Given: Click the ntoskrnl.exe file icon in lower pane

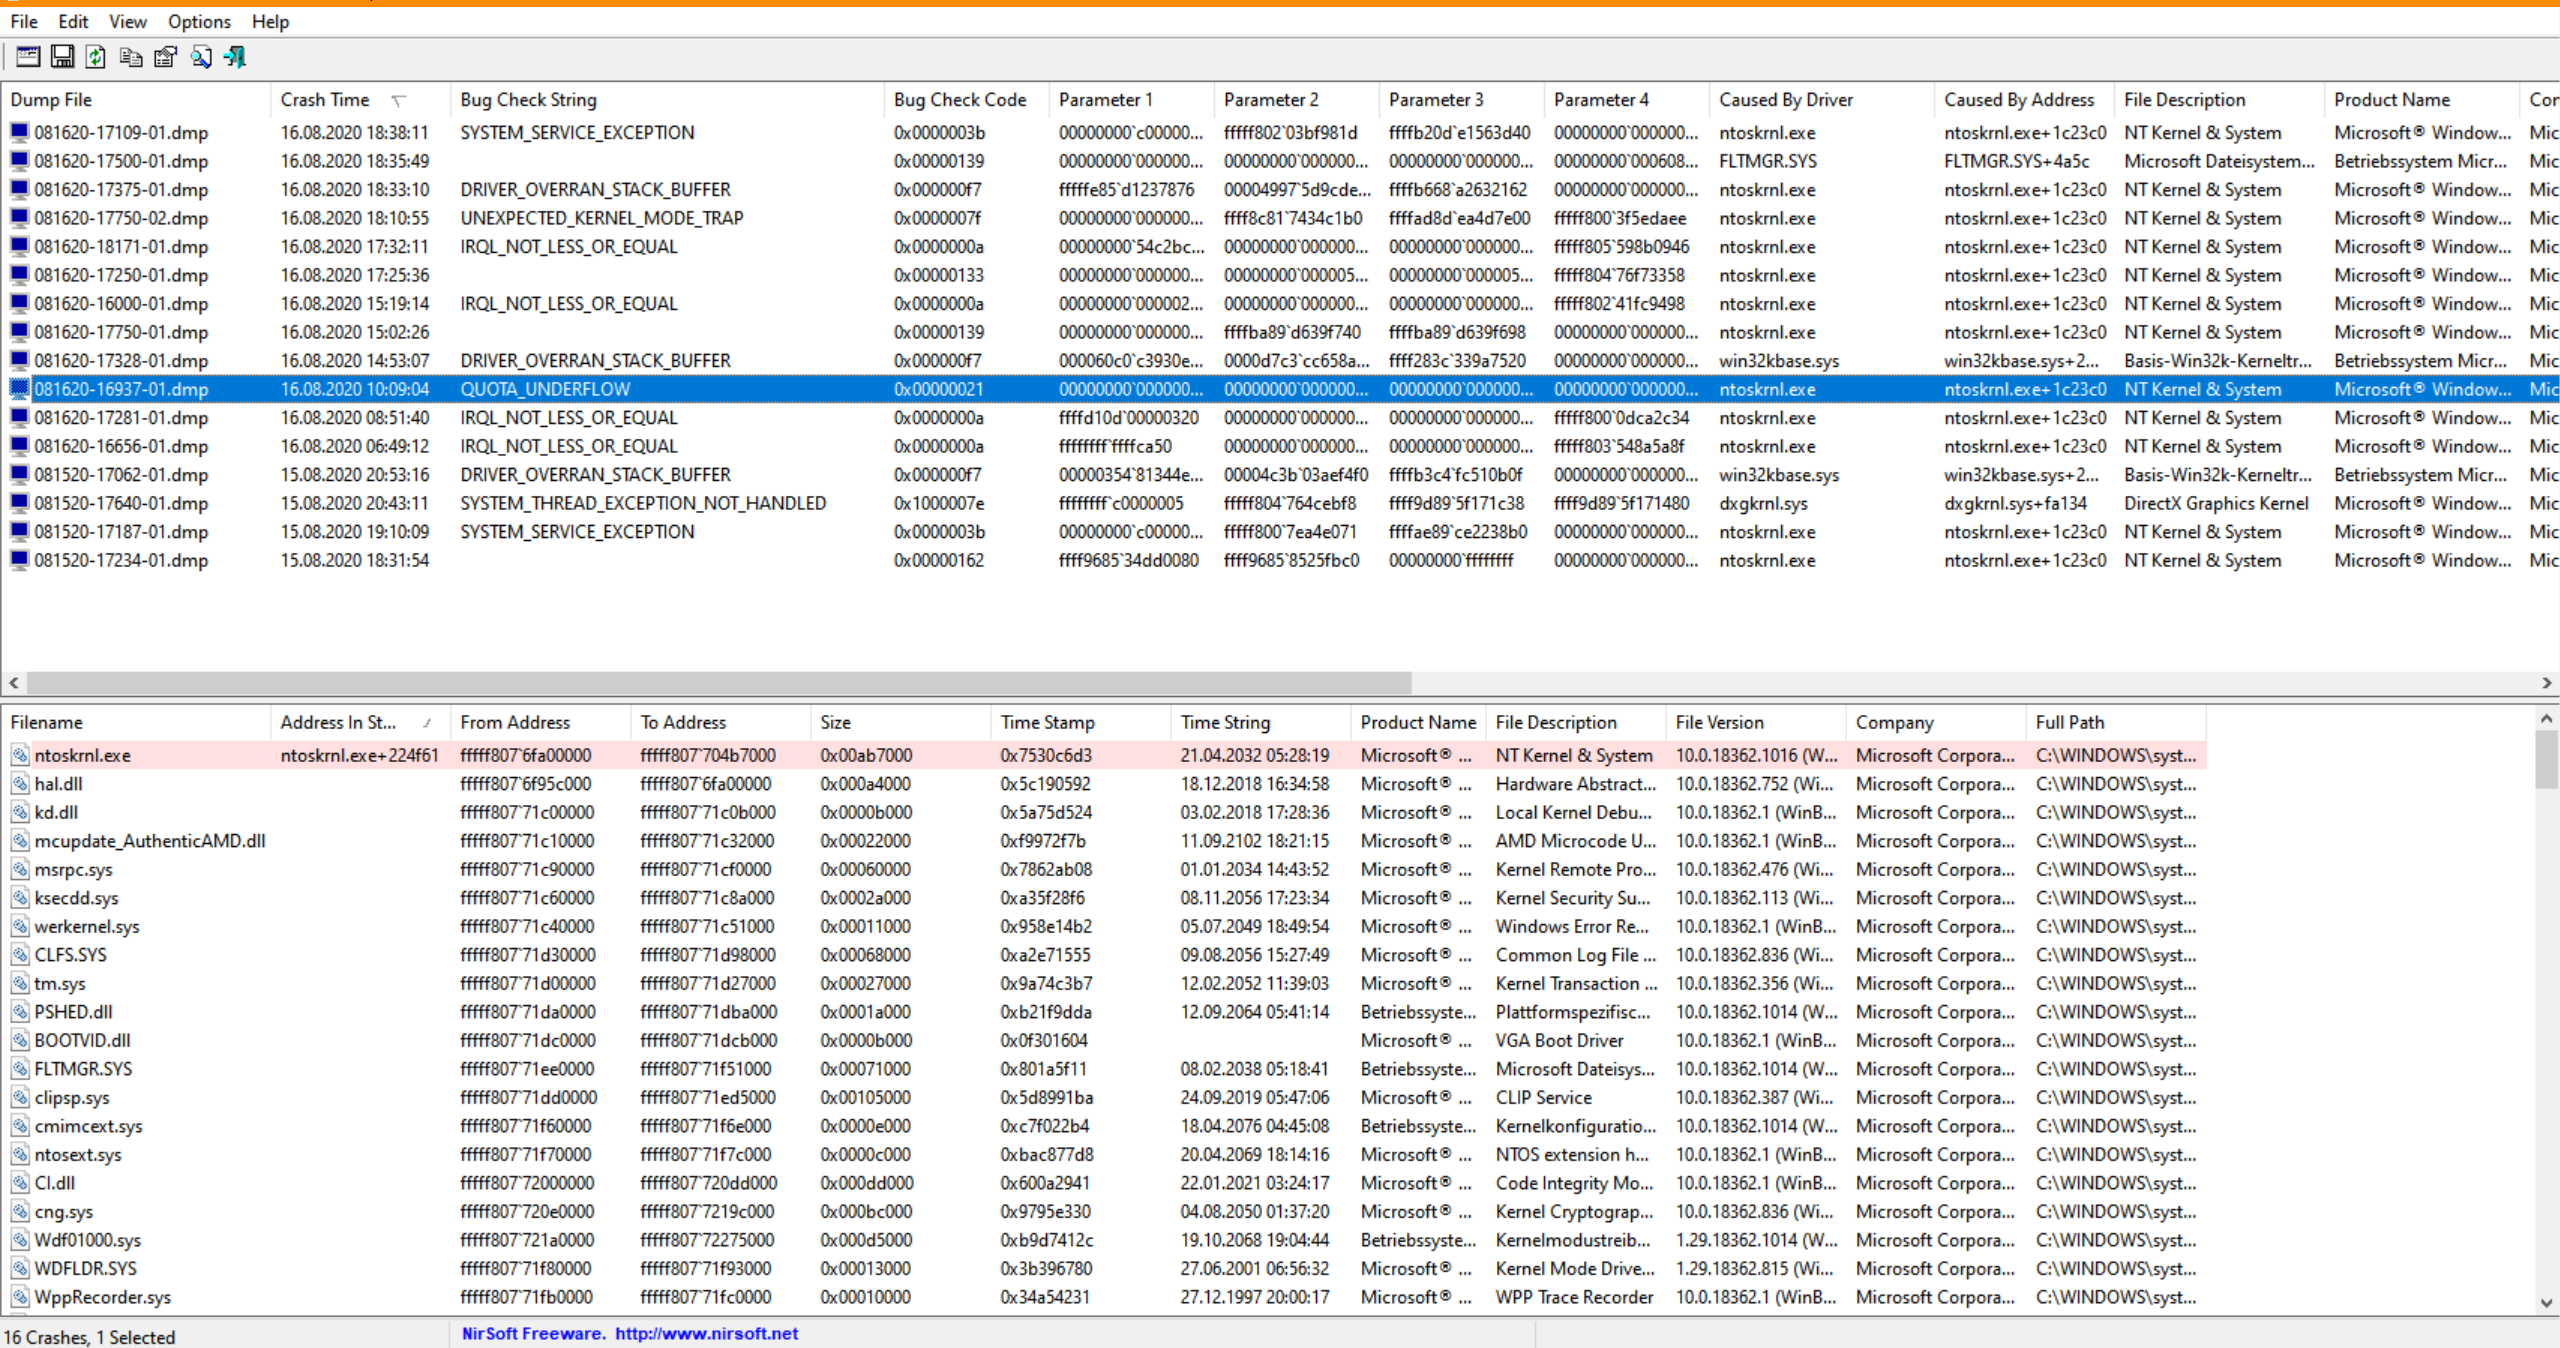Looking at the screenshot, I should (x=20, y=756).
